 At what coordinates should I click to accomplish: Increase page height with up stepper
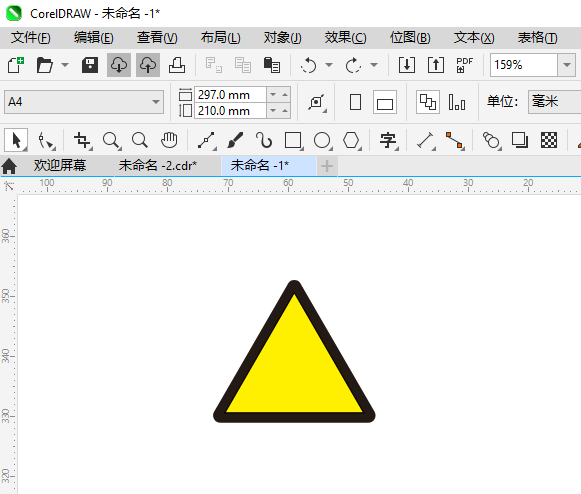tap(285, 111)
